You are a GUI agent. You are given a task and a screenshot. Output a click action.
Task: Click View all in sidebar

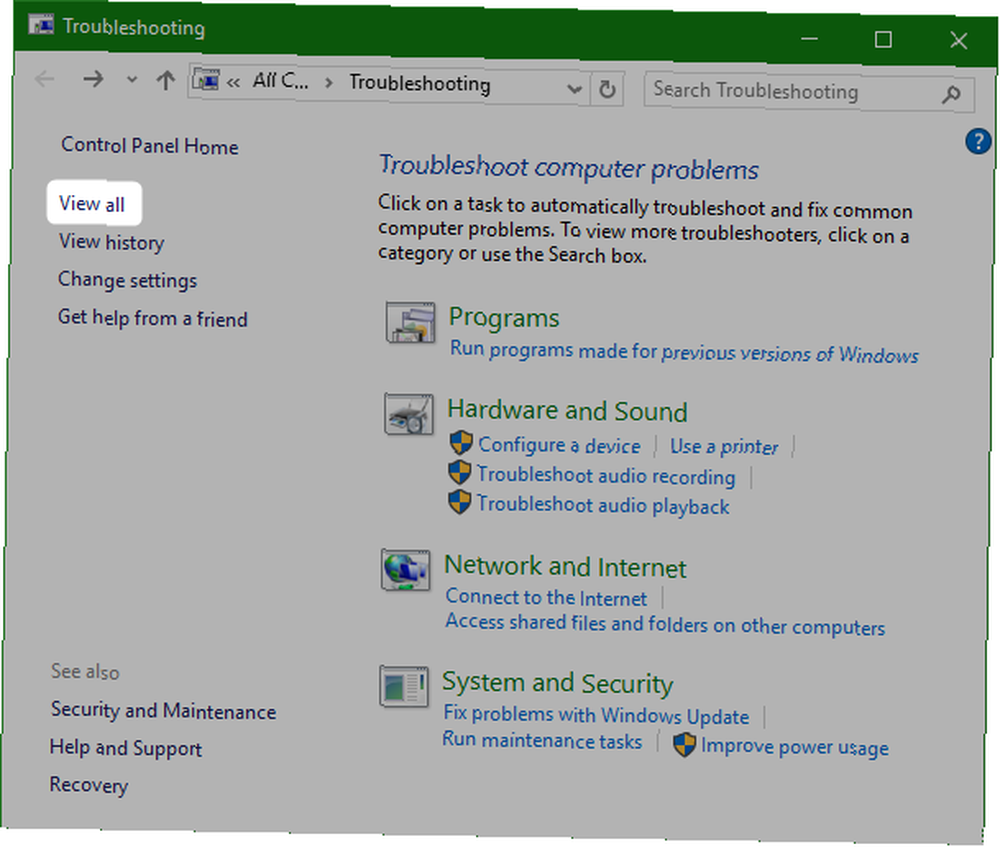tap(92, 204)
